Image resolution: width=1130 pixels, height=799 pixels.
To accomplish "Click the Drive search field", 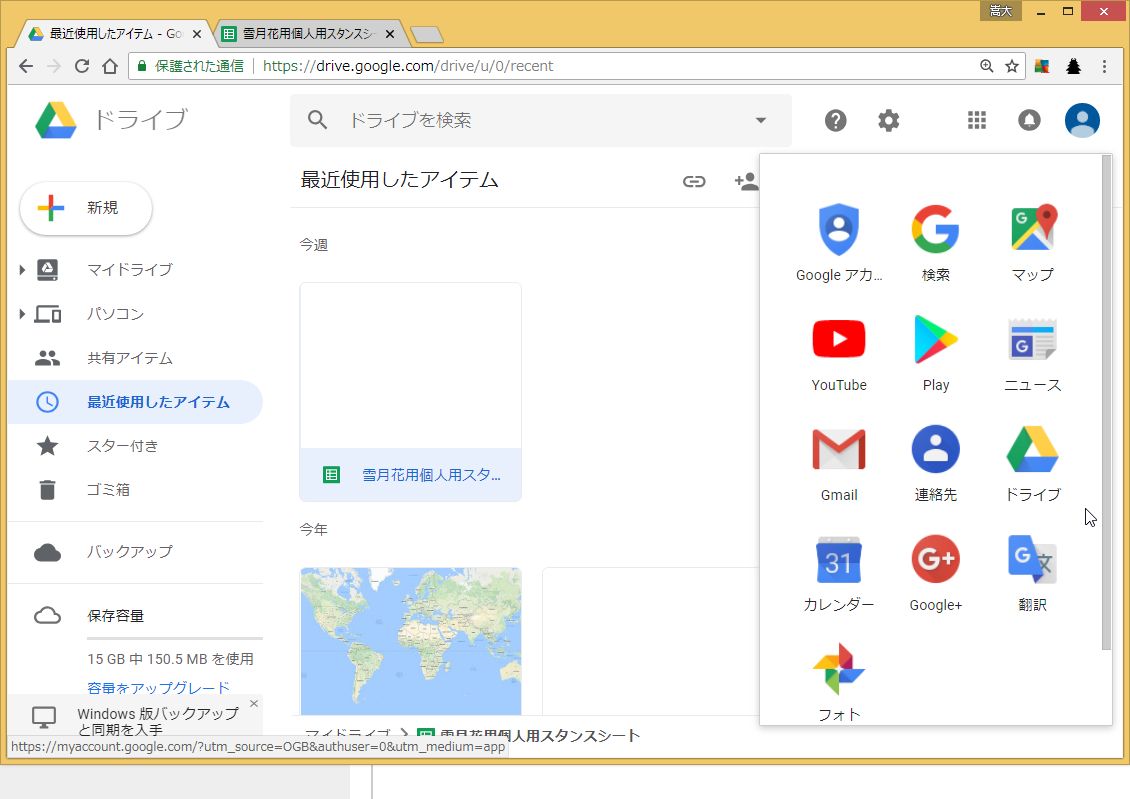I will click(x=540, y=120).
